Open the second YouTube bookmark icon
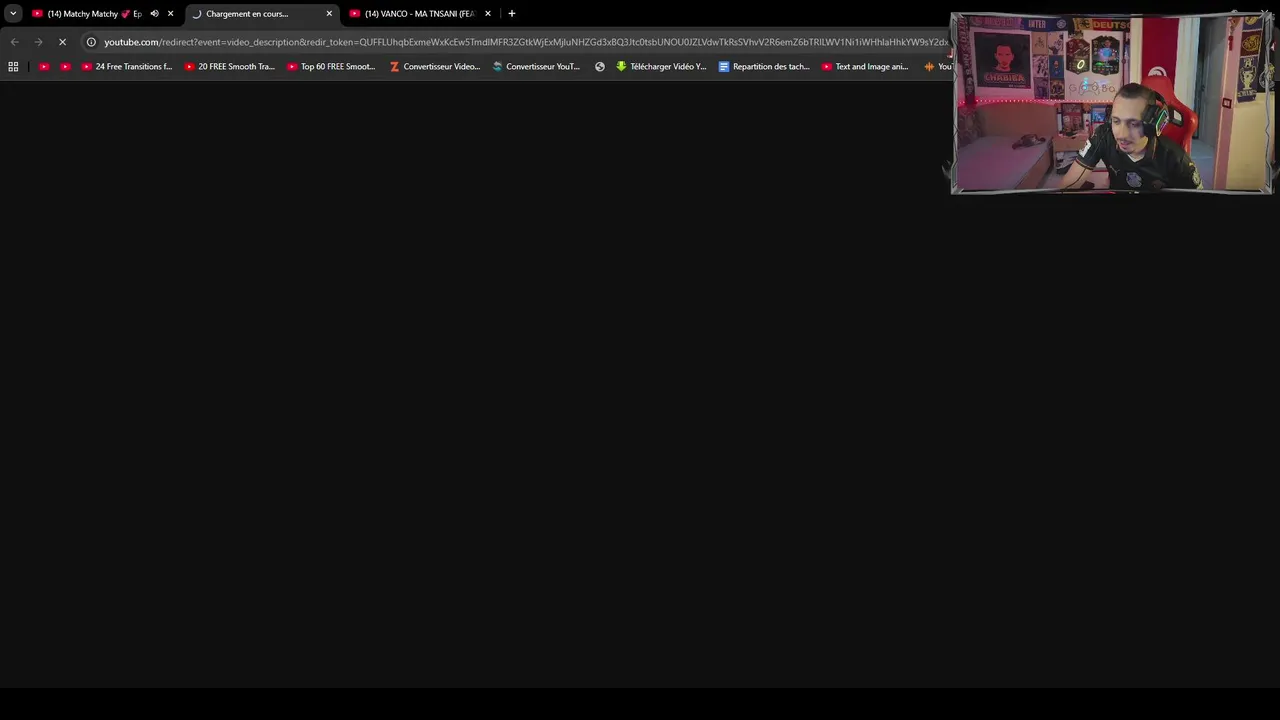Screen dimensions: 1280x720 point(66,67)
